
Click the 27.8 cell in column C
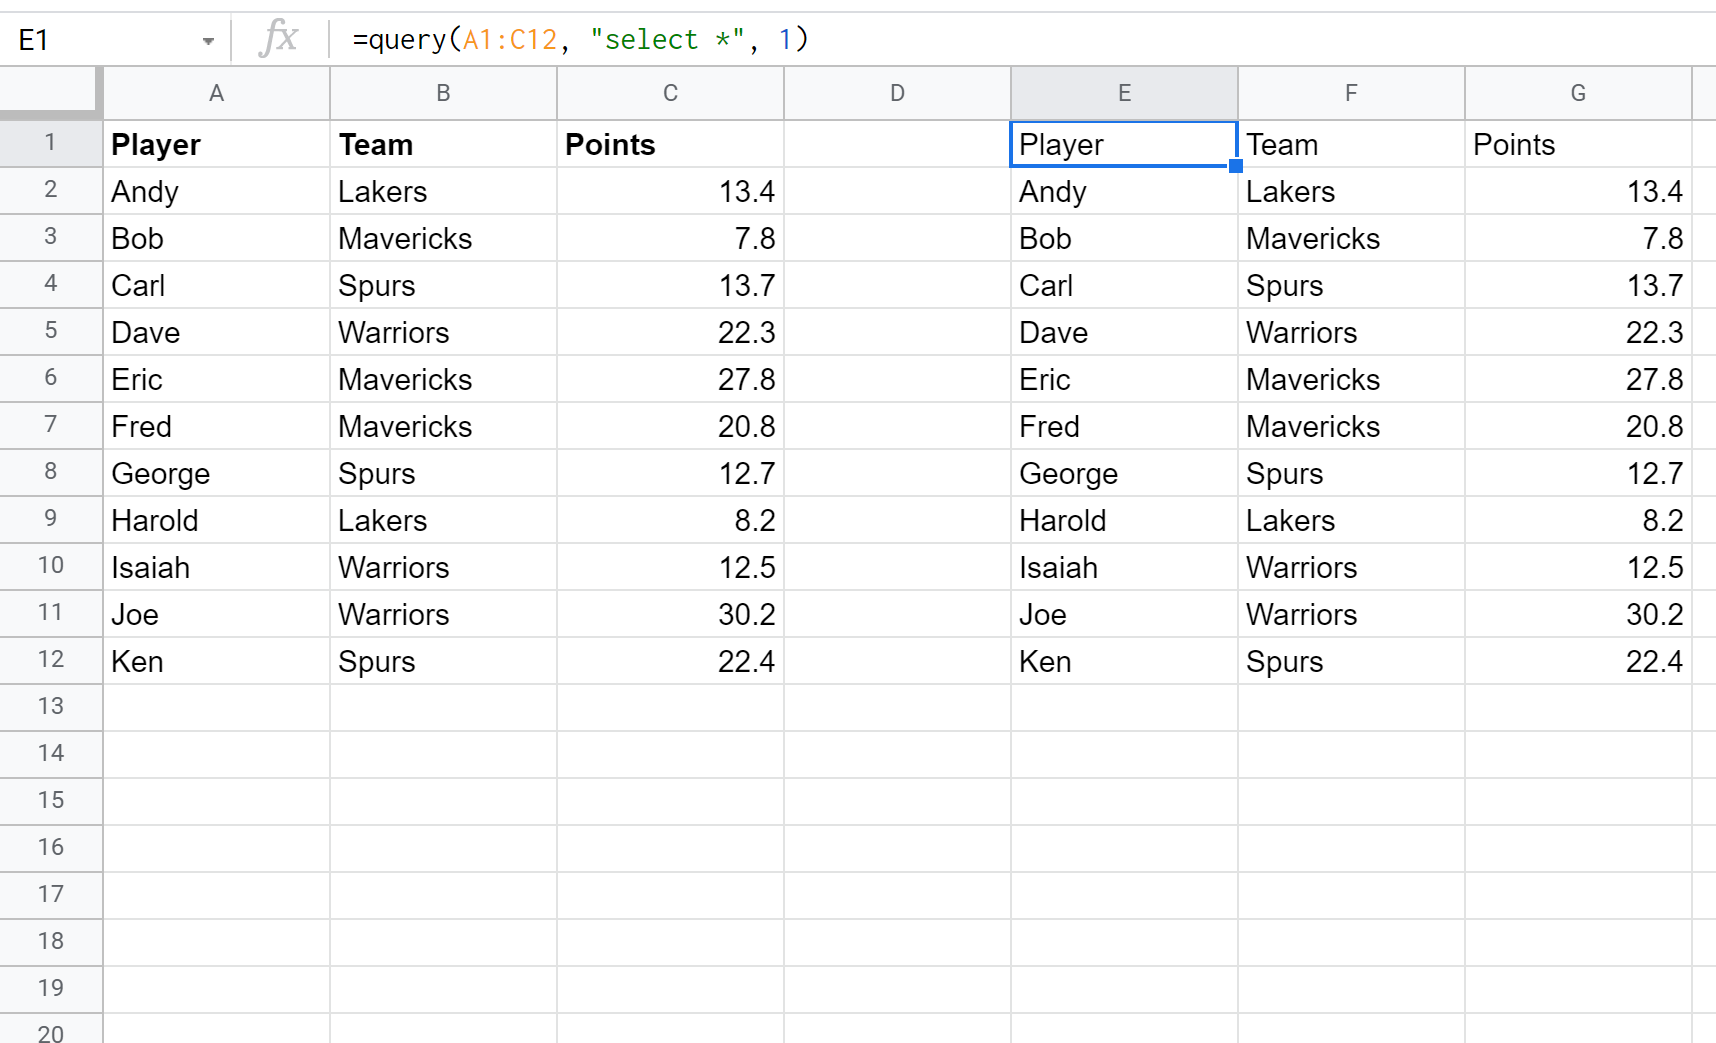670,380
